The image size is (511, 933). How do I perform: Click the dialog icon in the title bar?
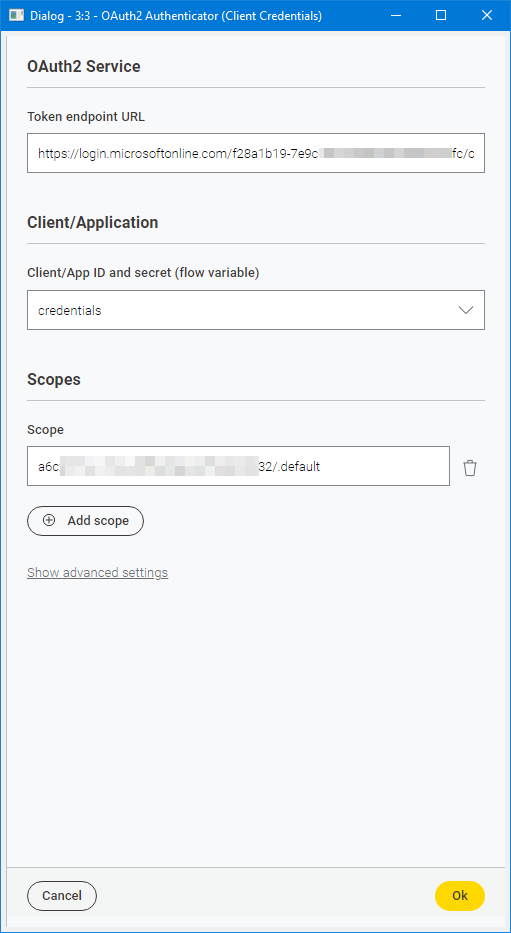pyautogui.click(x=16, y=15)
